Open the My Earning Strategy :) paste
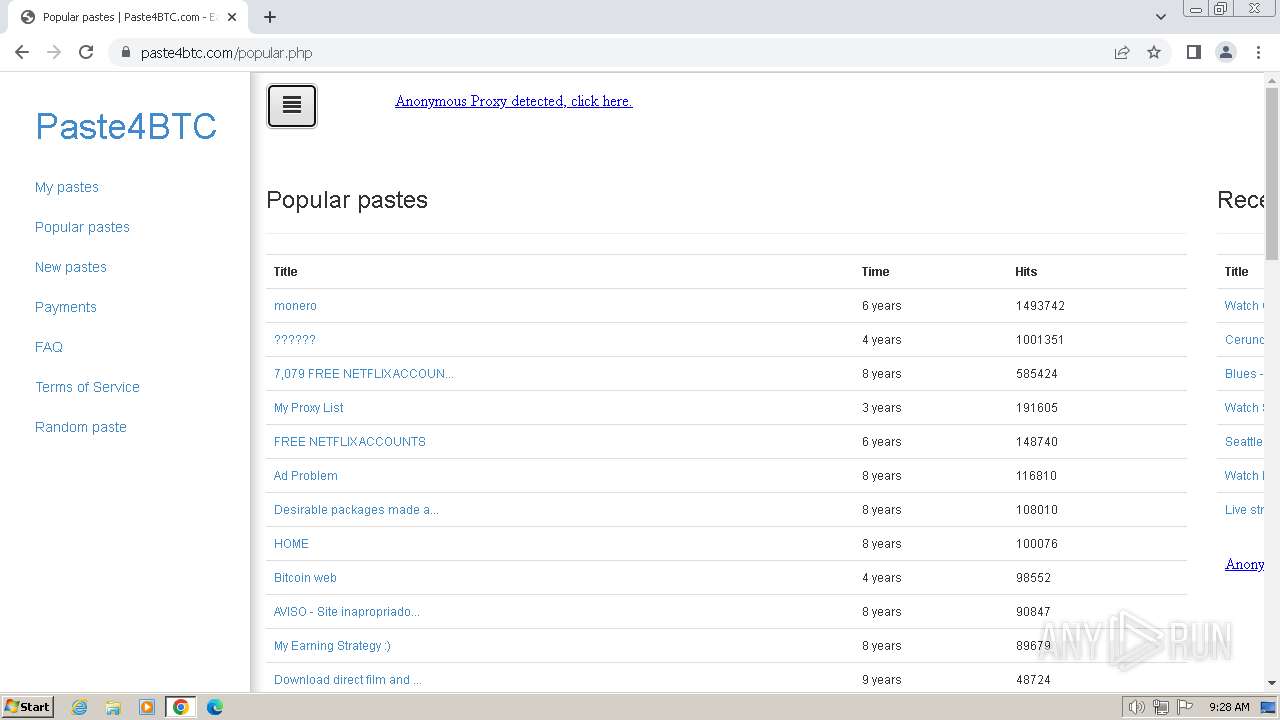The image size is (1280, 720). click(332, 646)
